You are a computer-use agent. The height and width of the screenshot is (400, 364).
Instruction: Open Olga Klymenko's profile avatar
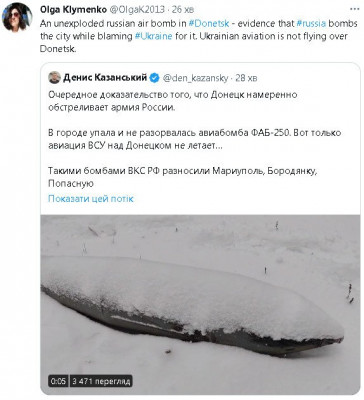coord(17,17)
